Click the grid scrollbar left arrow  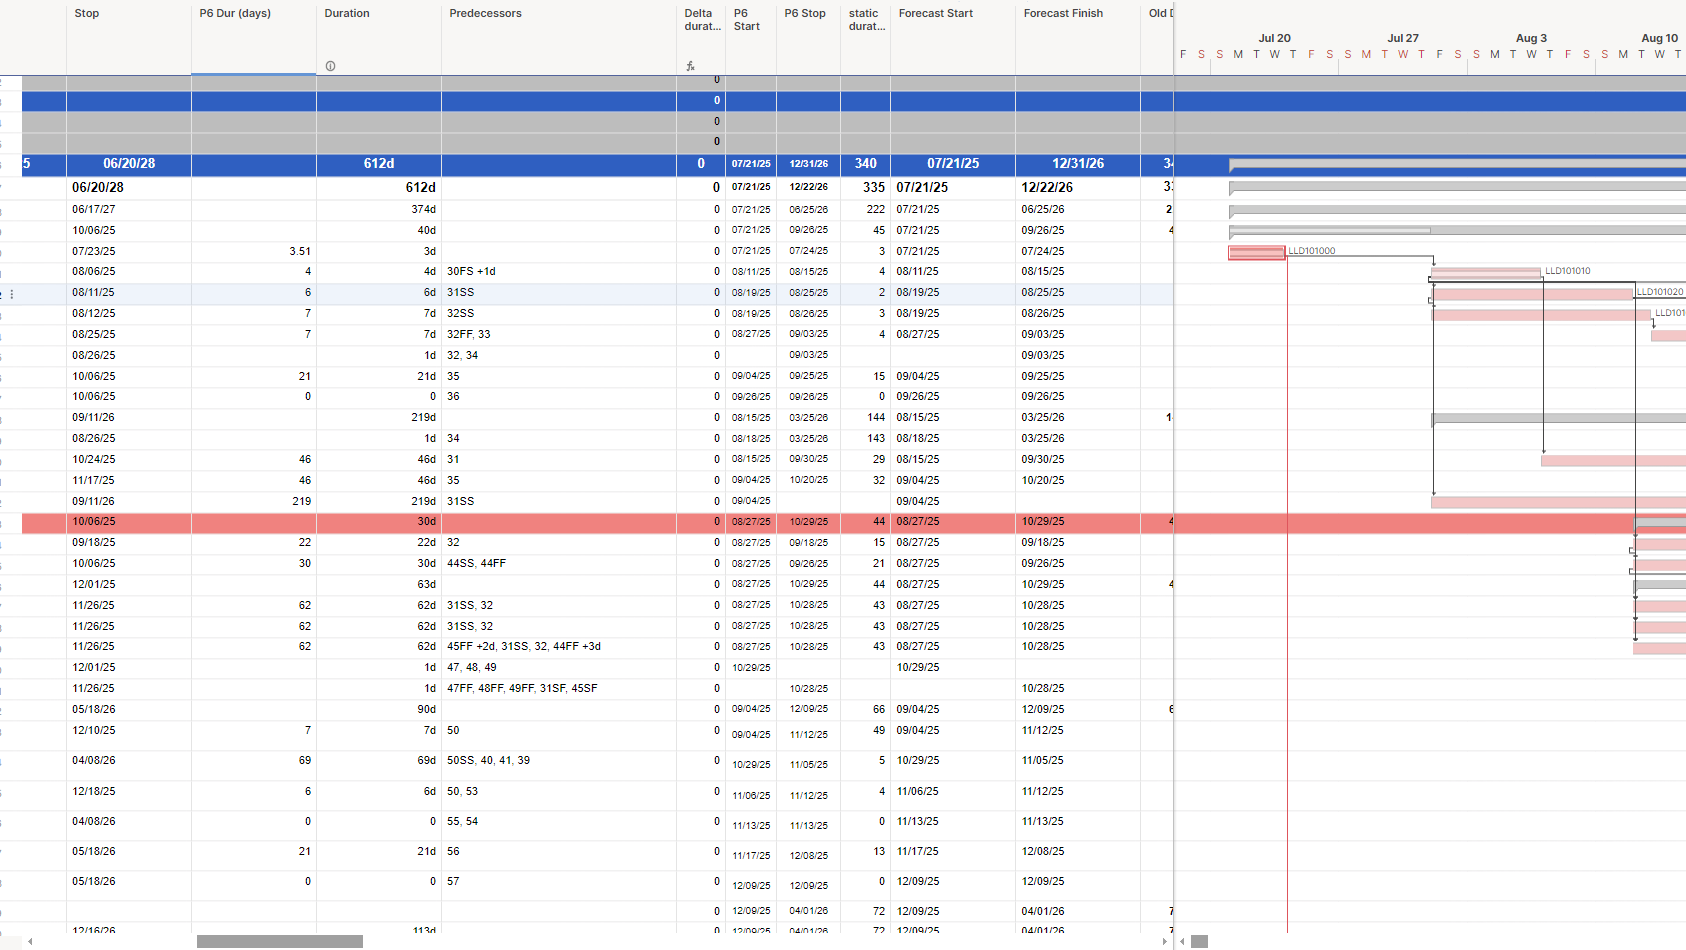[30, 941]
